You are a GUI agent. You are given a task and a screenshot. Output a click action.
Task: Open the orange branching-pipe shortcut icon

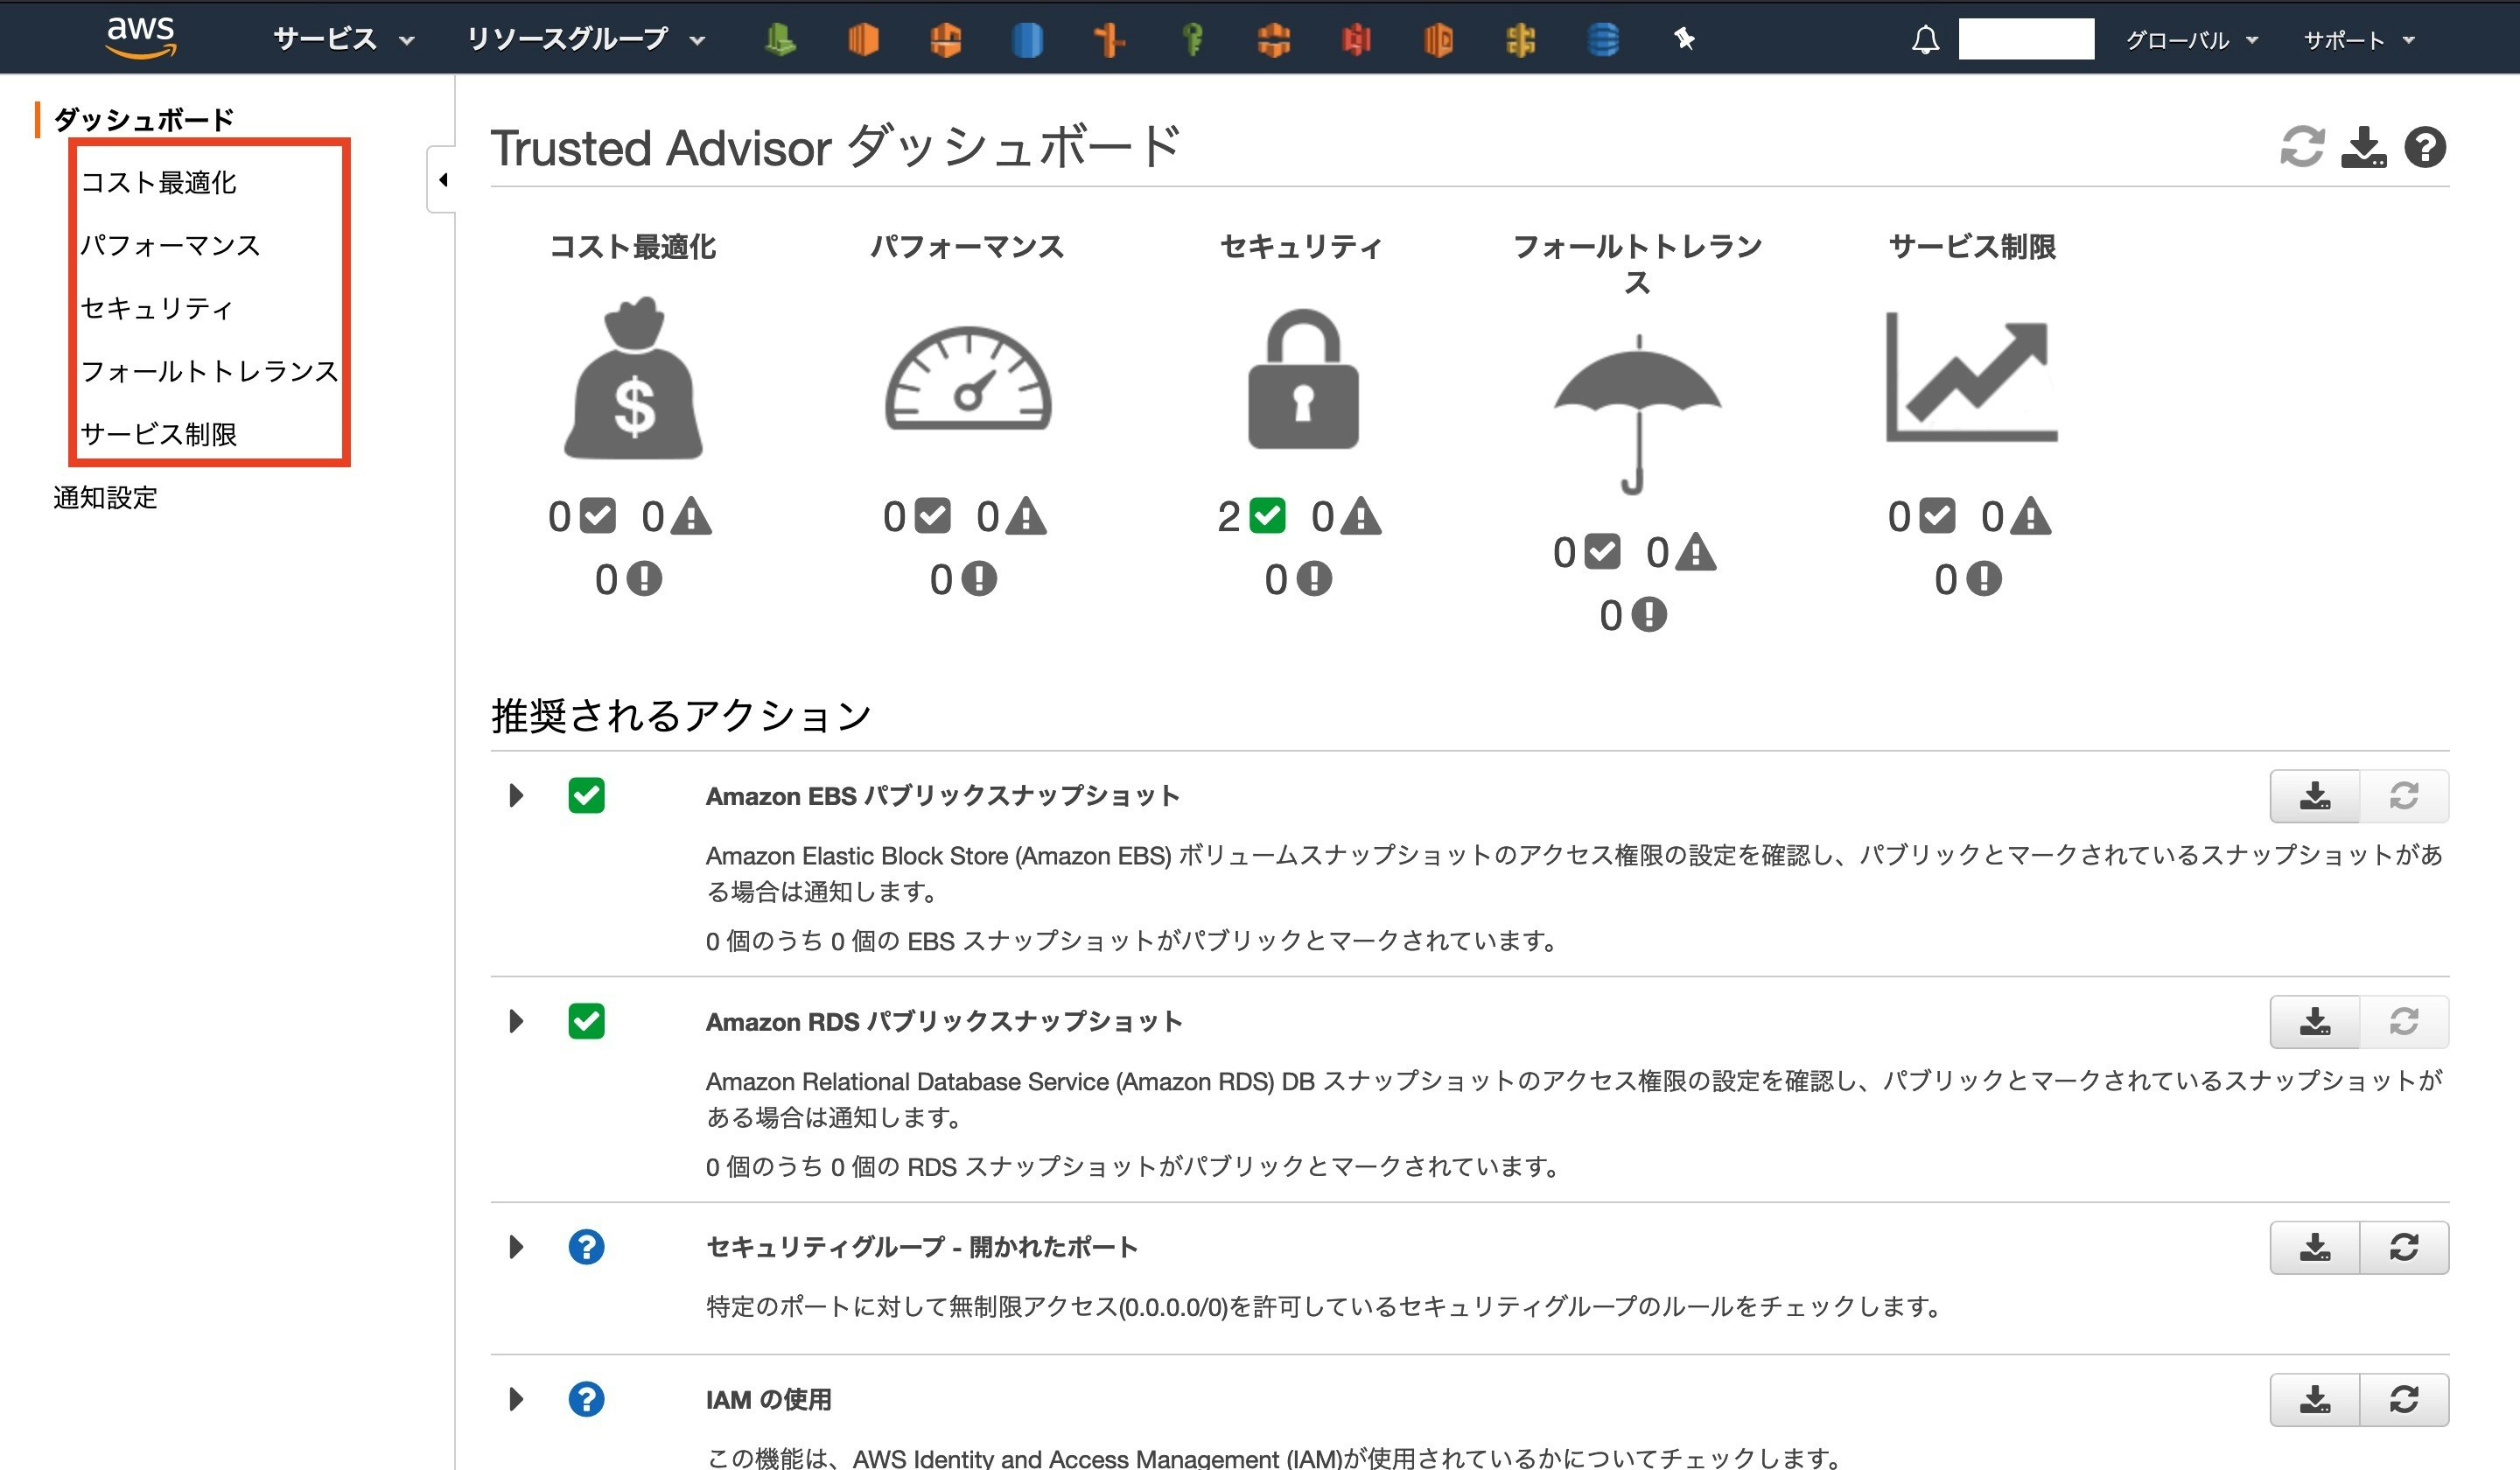click(x=1109, y=40)
